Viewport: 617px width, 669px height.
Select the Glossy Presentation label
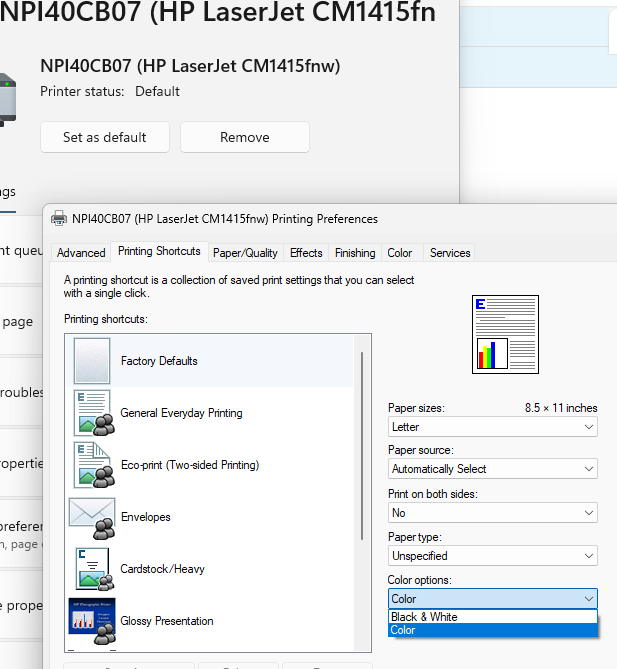[167, 621]
